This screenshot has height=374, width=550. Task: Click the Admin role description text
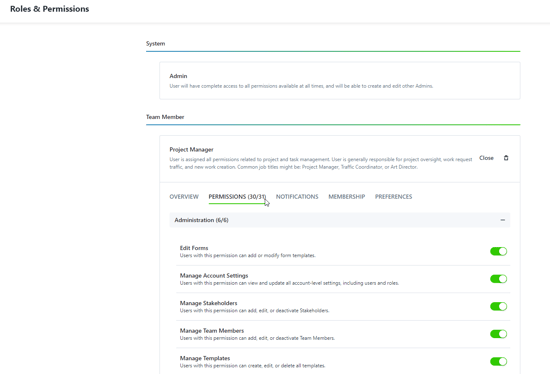(301, 86)
